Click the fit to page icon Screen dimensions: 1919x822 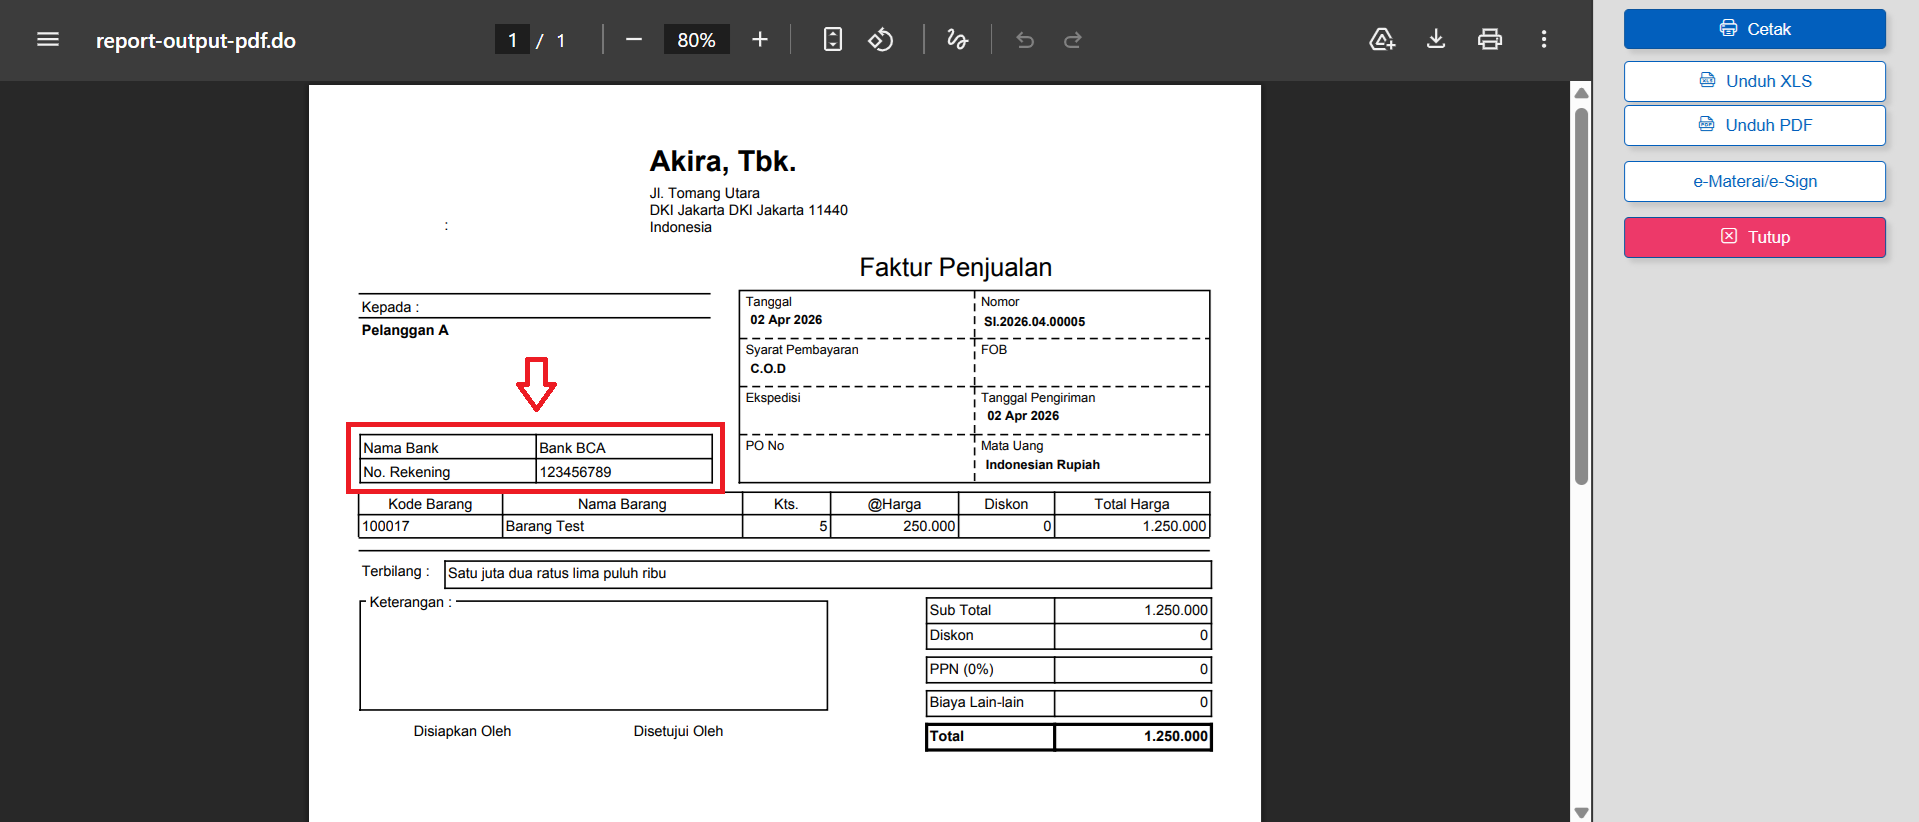point(832,40)
